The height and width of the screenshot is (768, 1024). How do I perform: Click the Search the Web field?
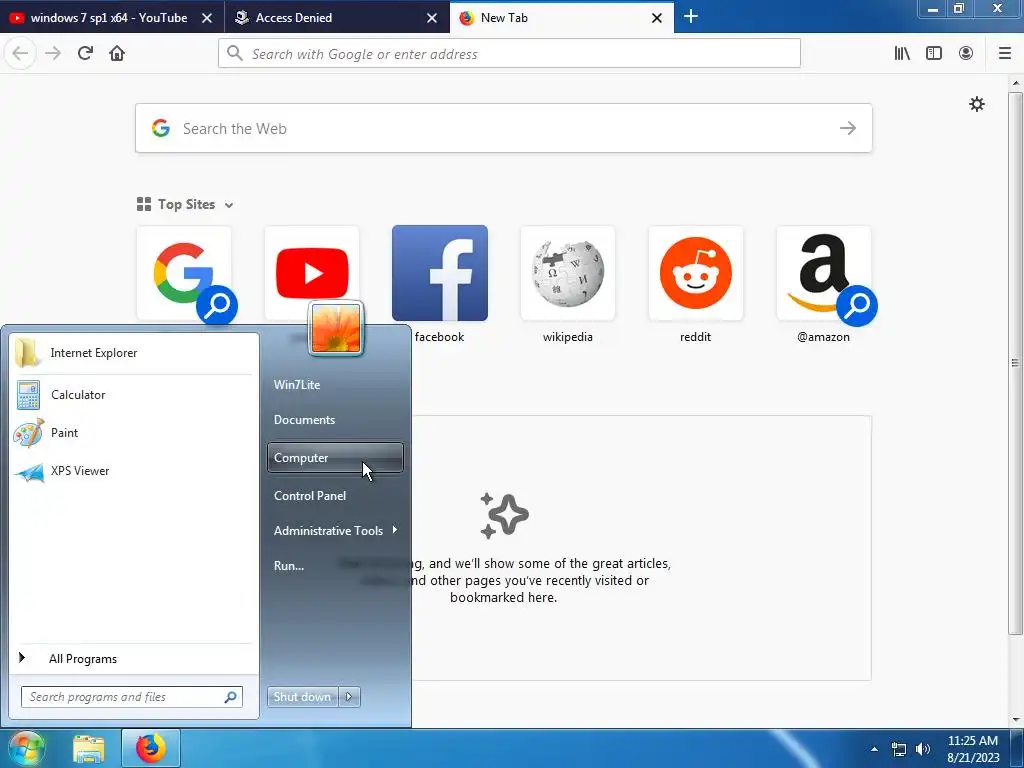click(504, 128)
